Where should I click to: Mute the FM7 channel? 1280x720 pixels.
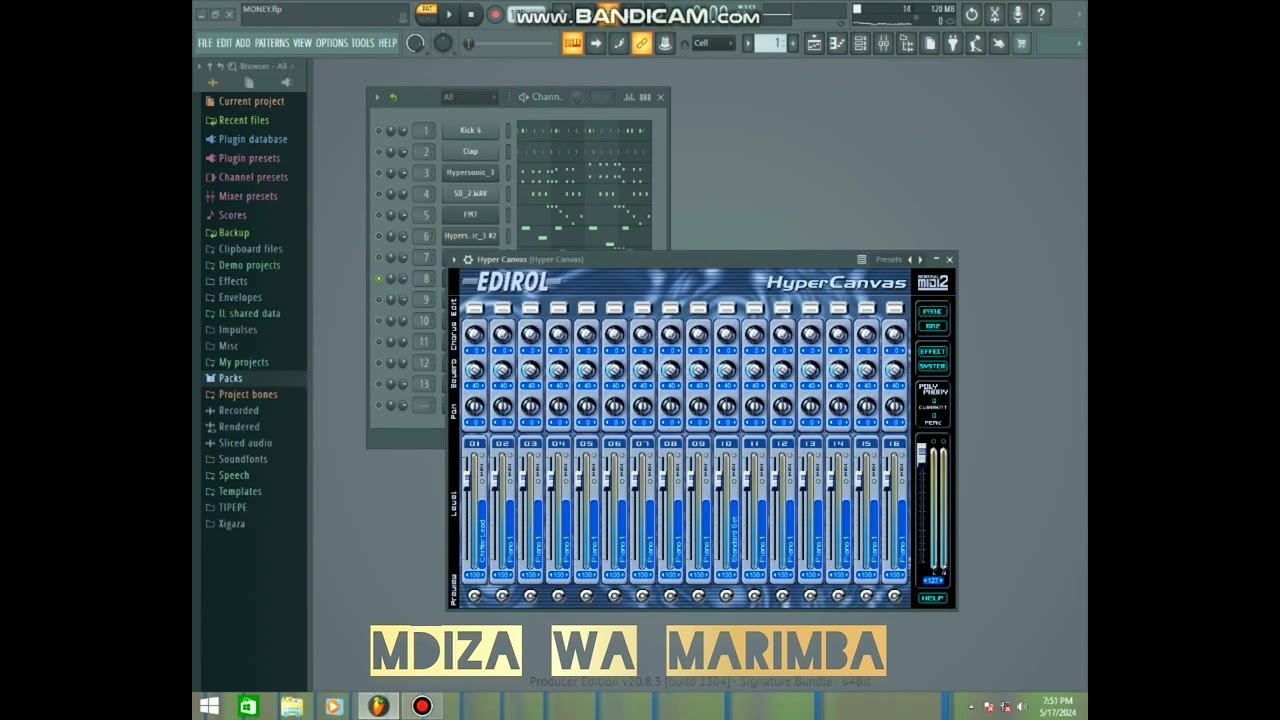click(379, 215)
